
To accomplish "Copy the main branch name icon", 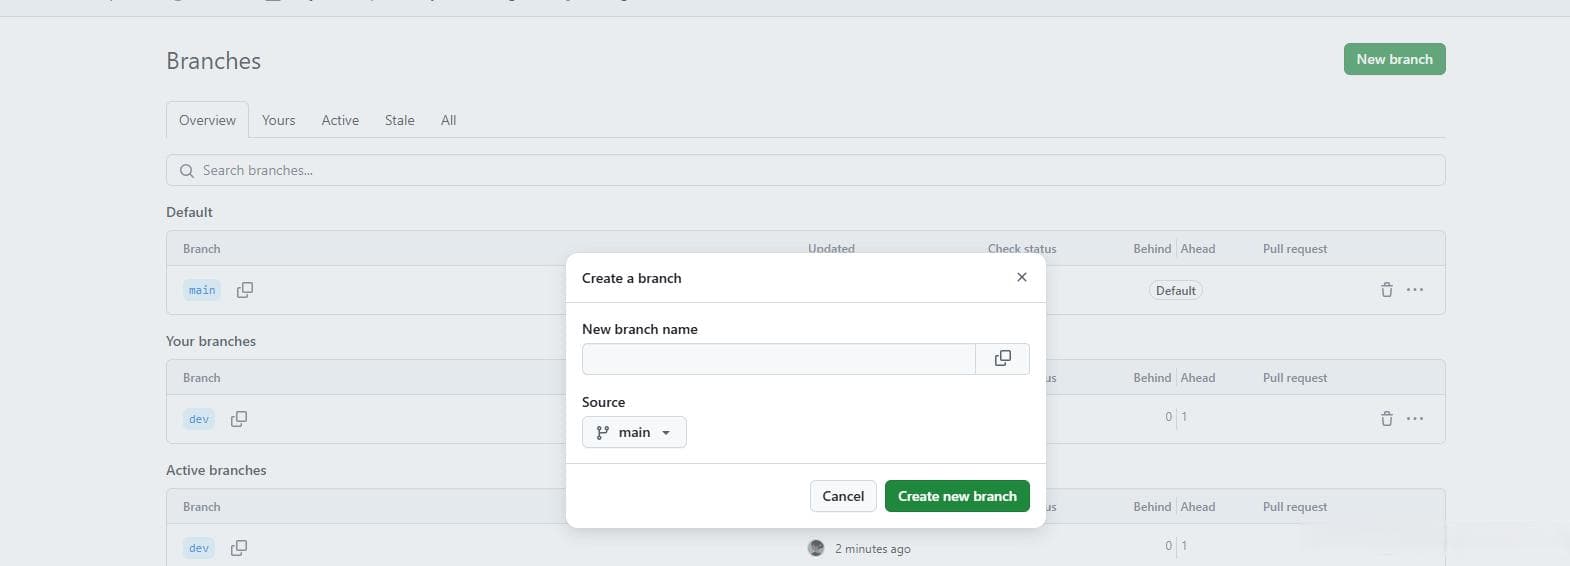I will coord(244,290).
